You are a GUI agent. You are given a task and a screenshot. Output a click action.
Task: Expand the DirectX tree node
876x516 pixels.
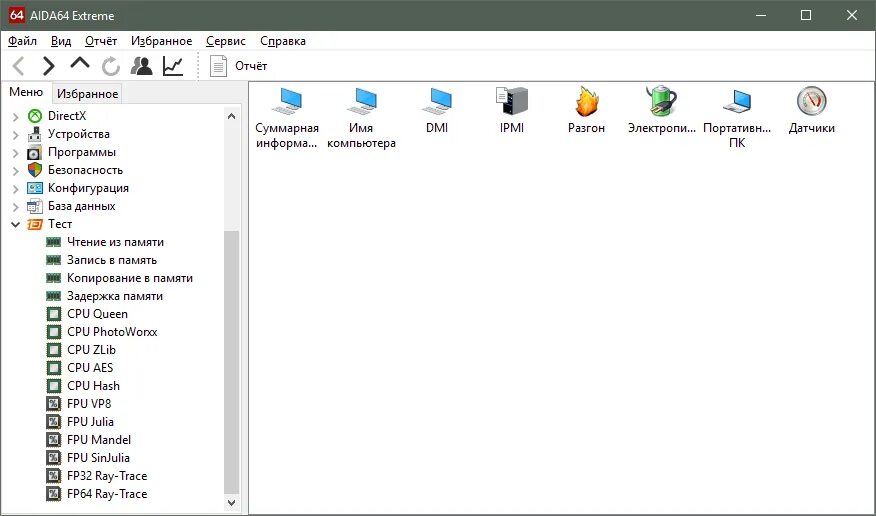click(16, 116)
